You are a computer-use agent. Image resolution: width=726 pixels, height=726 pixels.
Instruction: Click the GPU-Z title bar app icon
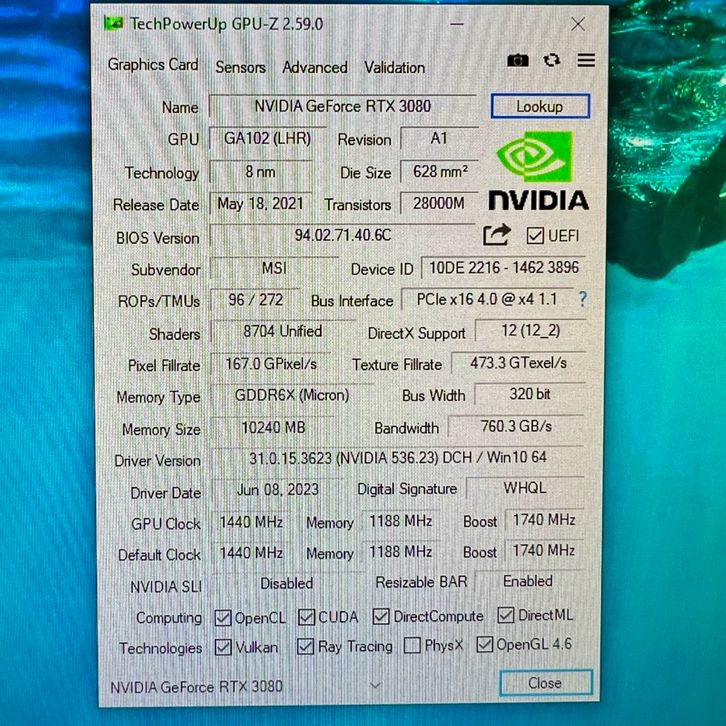coord(115,24)
